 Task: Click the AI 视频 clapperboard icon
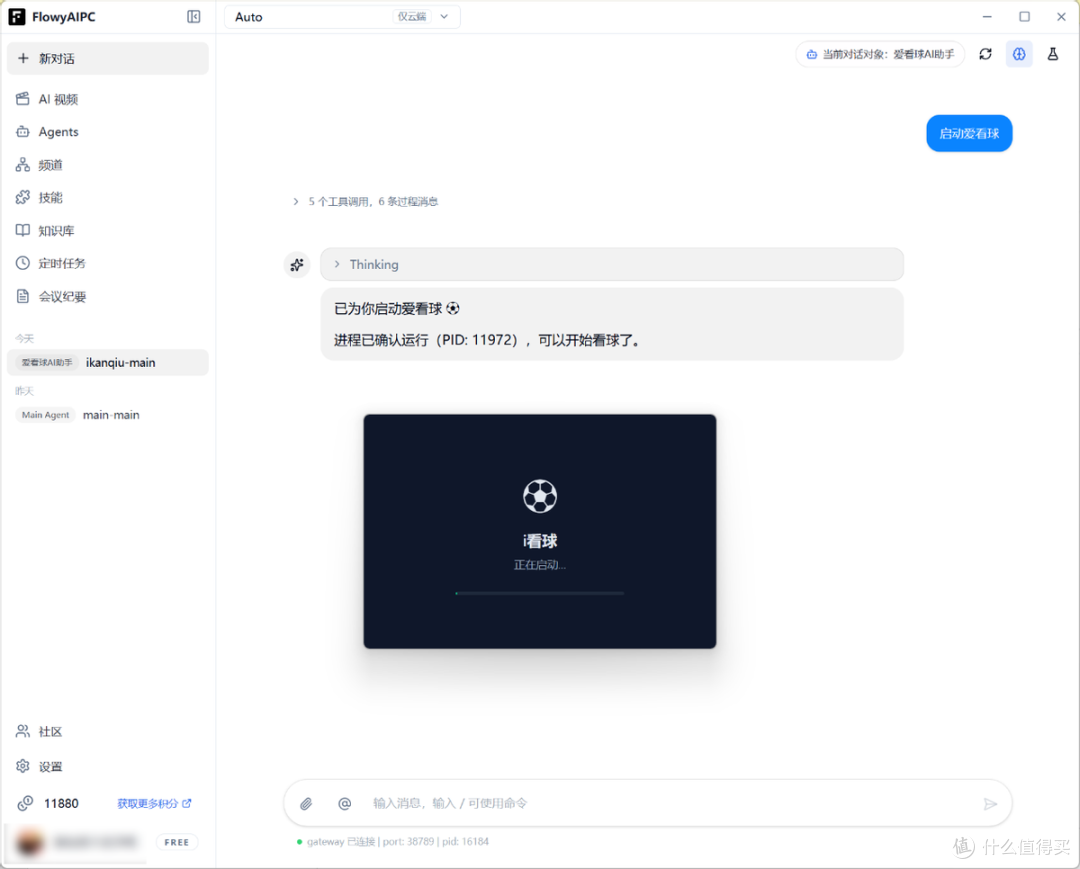(x=23, y=98)
